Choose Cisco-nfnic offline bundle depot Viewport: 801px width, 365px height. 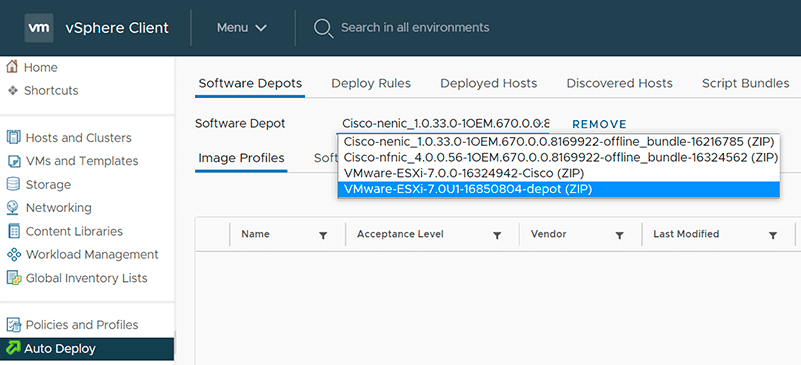pos(558,158)
